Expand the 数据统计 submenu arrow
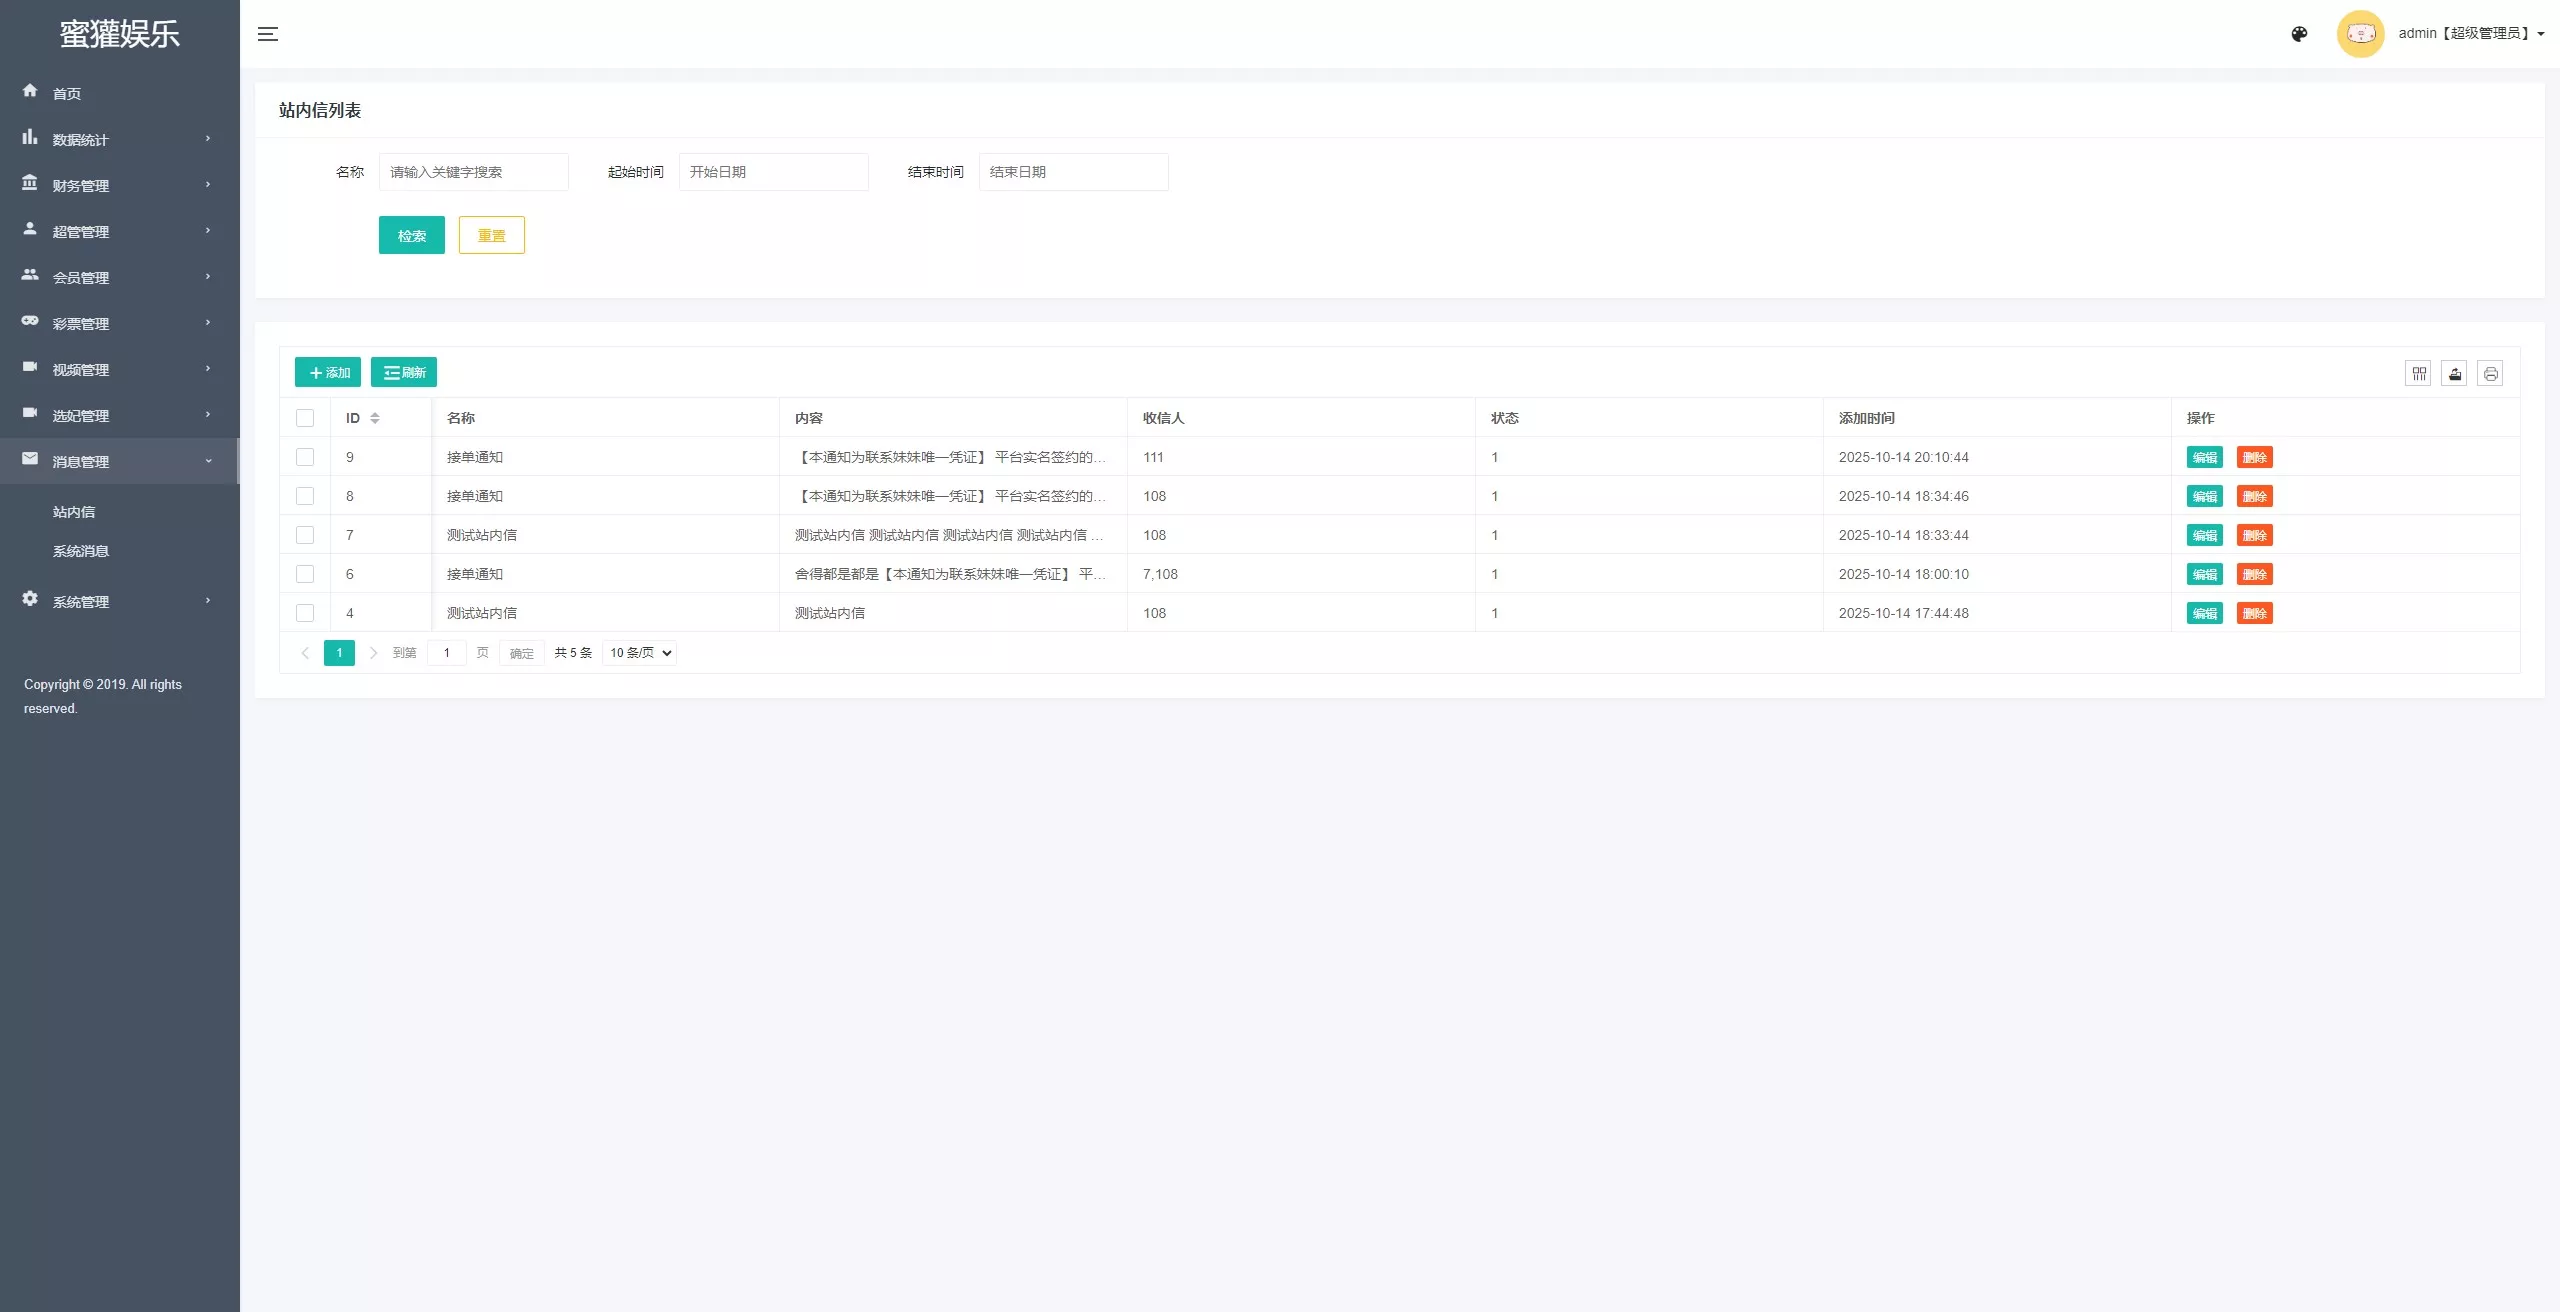 [x=208, y=139]
